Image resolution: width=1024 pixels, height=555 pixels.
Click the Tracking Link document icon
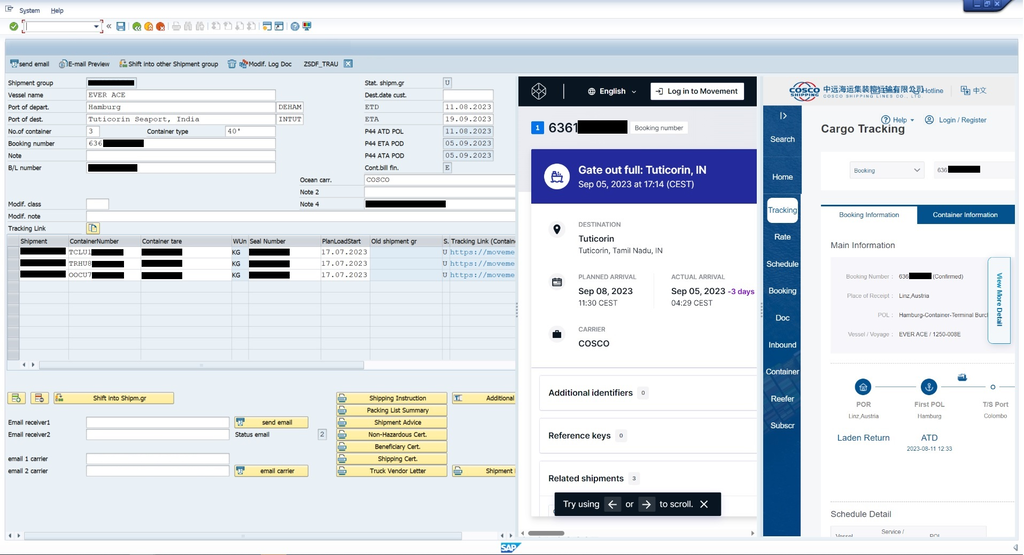(x=93, y=228)
